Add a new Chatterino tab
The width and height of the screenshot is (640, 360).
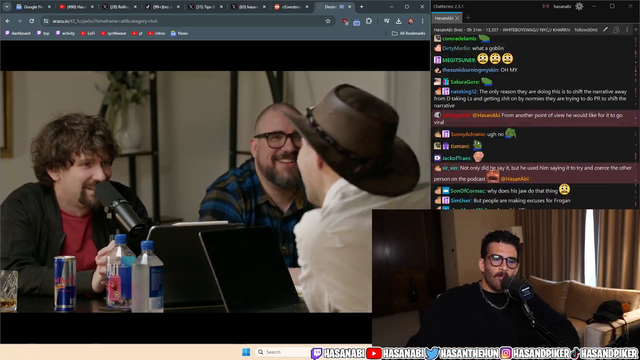(468, 18)
